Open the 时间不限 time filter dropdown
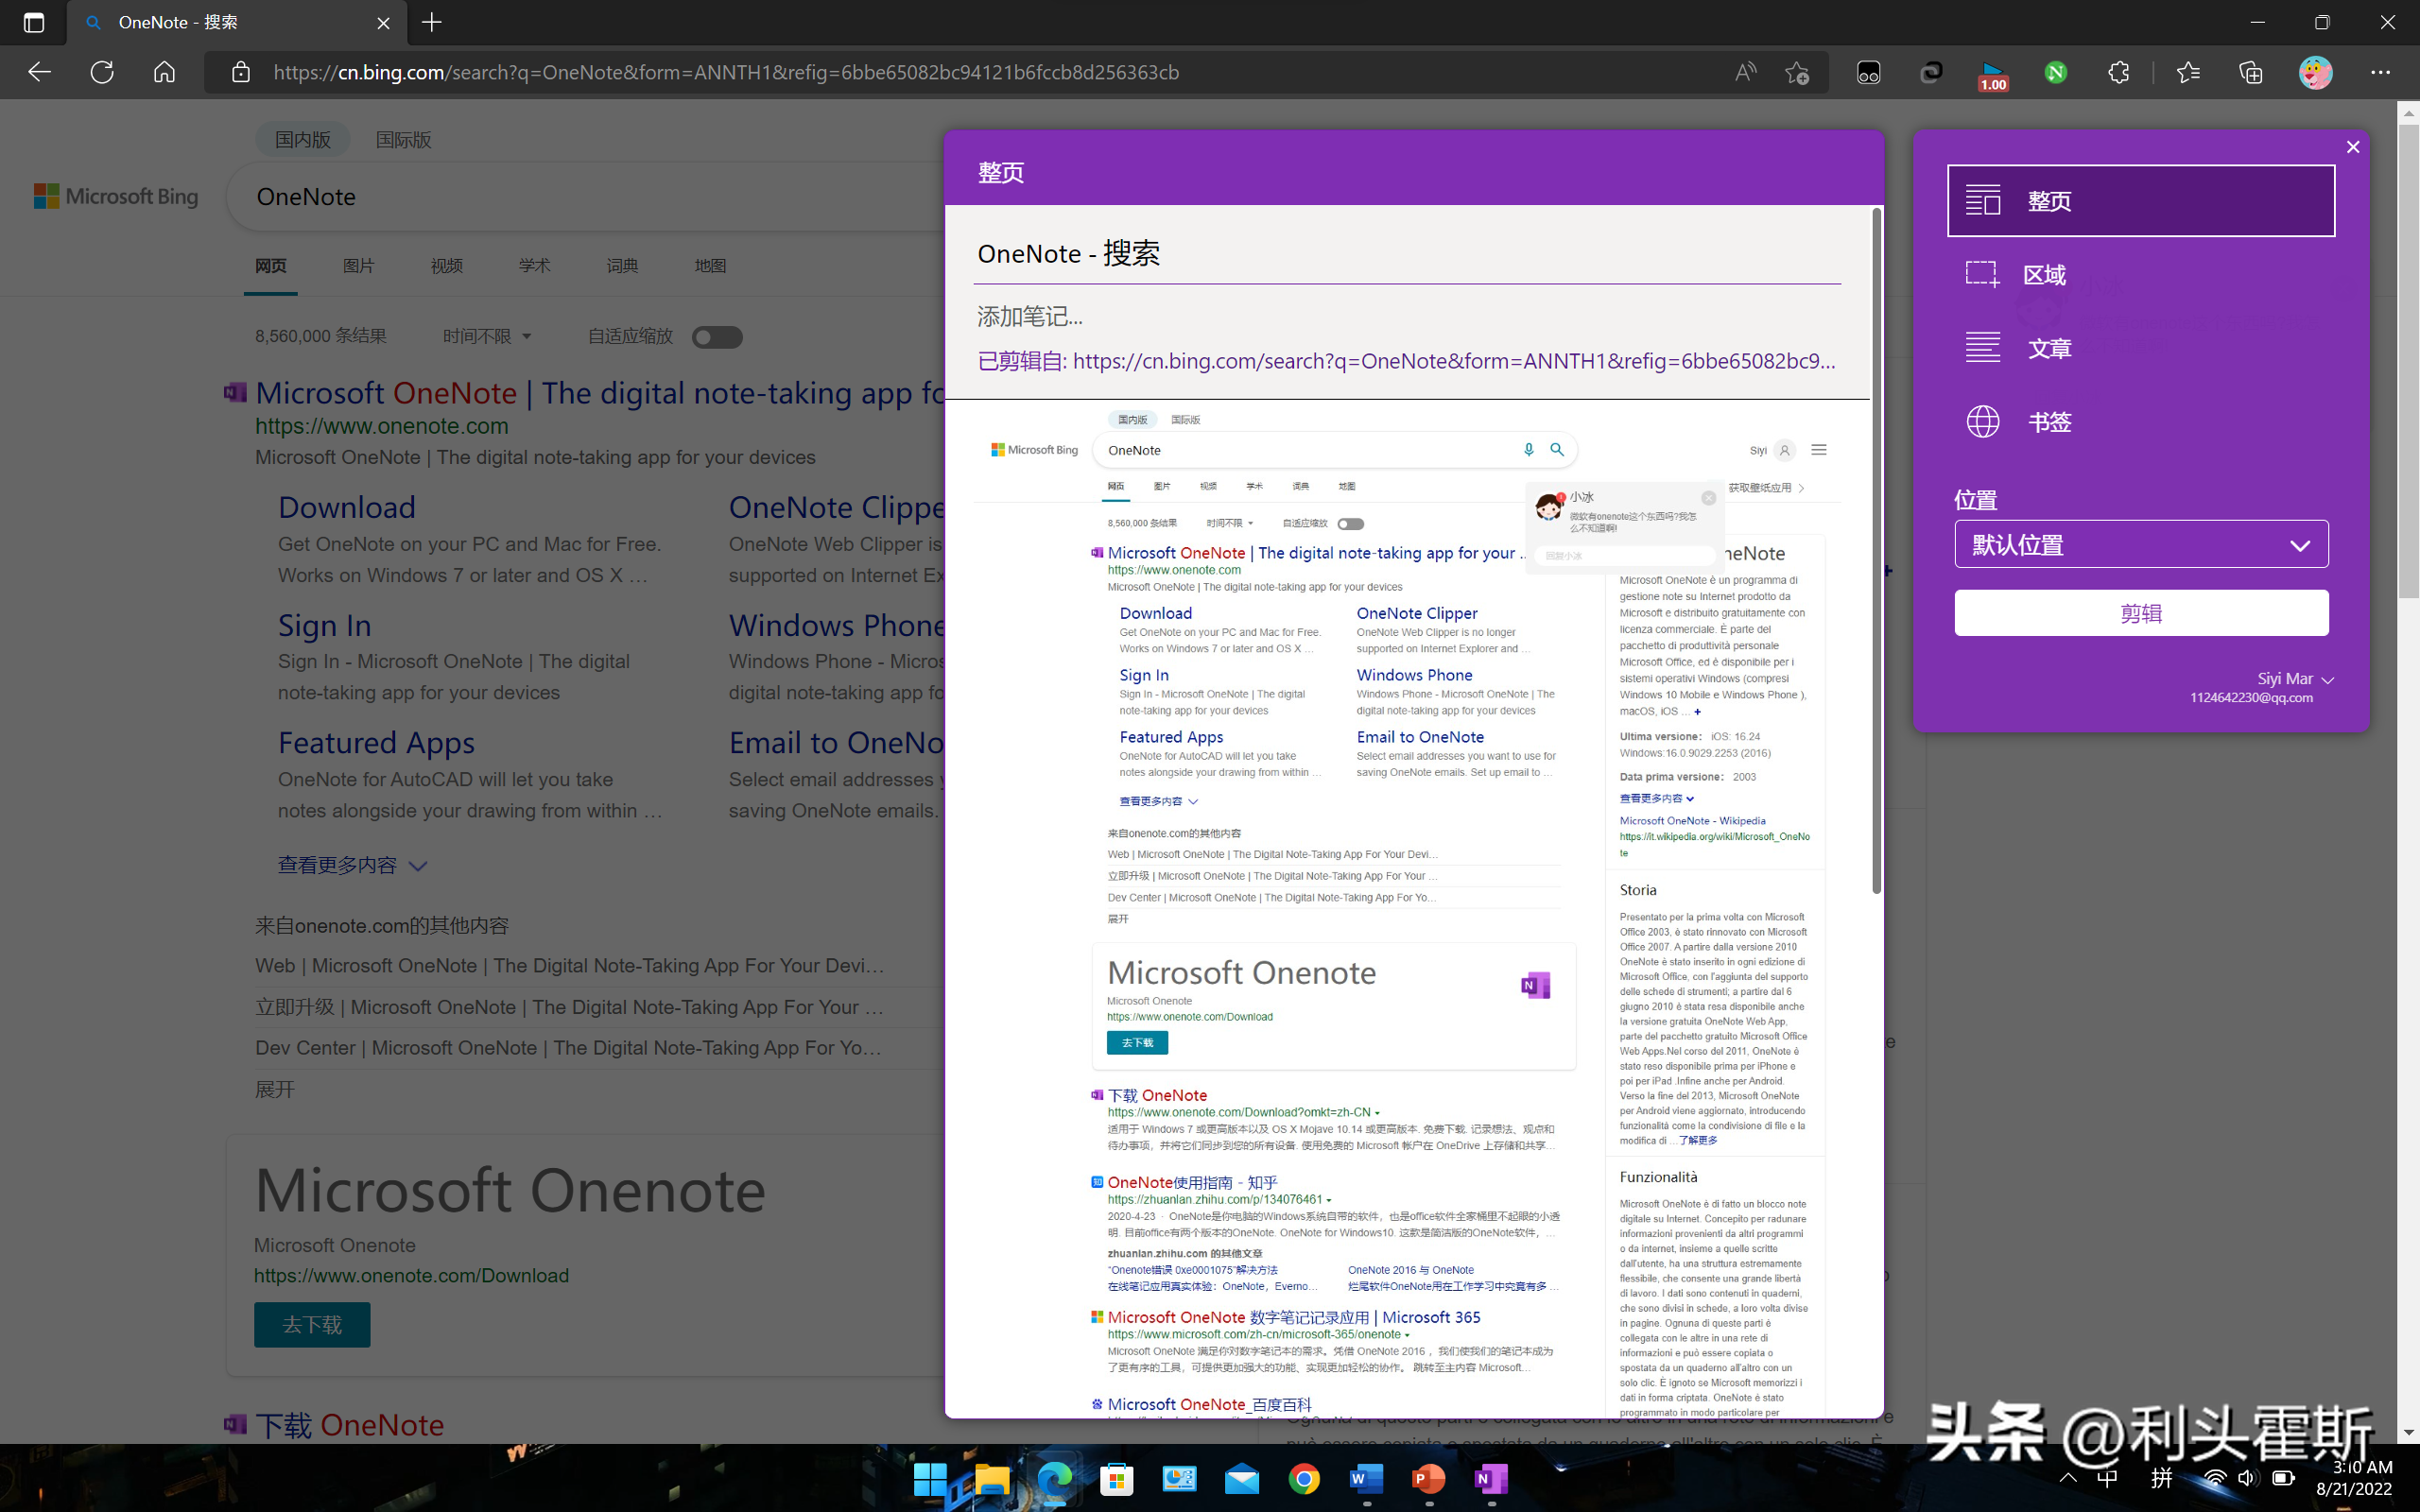 click(x=487, y=336)
